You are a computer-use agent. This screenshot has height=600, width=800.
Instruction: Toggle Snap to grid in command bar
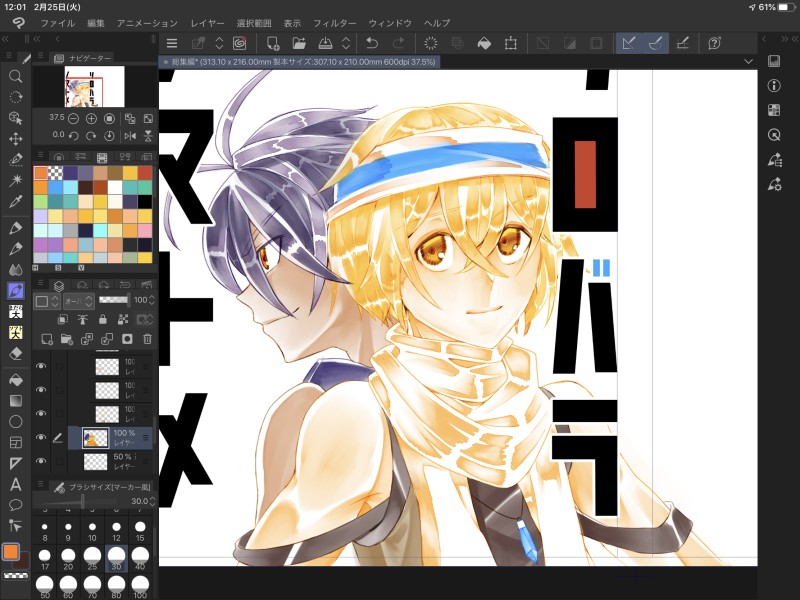682,43
